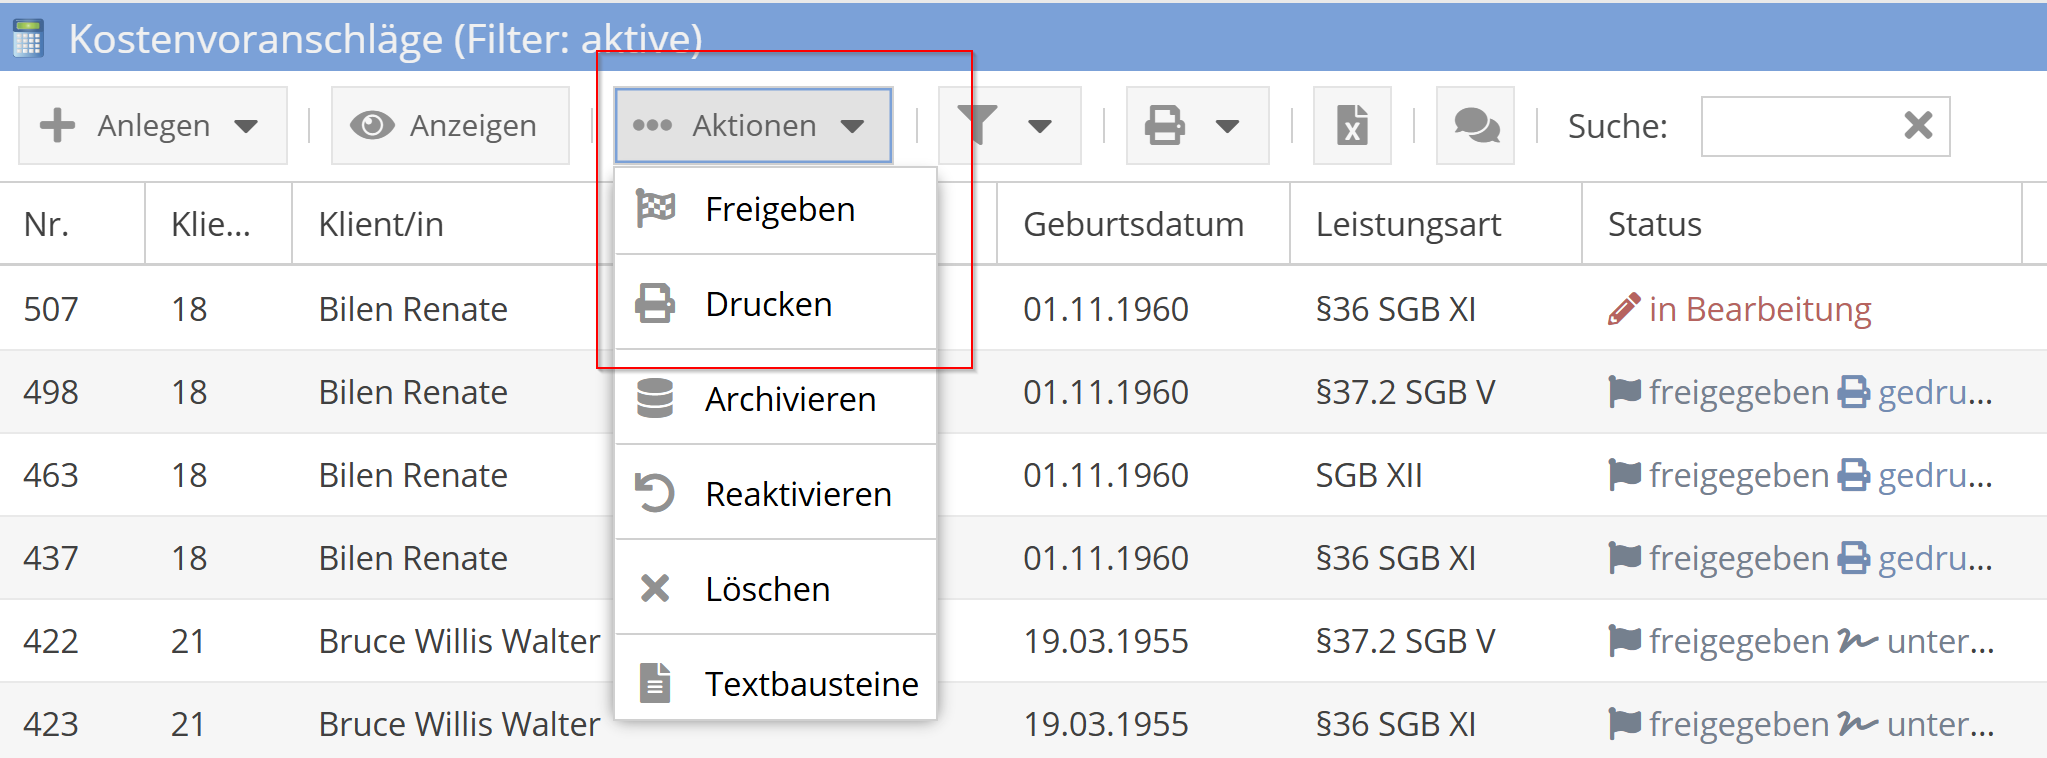Click the document icon beside Textbausteine
This screenshot has height=758, width=2047.
[x=655, y=682]
